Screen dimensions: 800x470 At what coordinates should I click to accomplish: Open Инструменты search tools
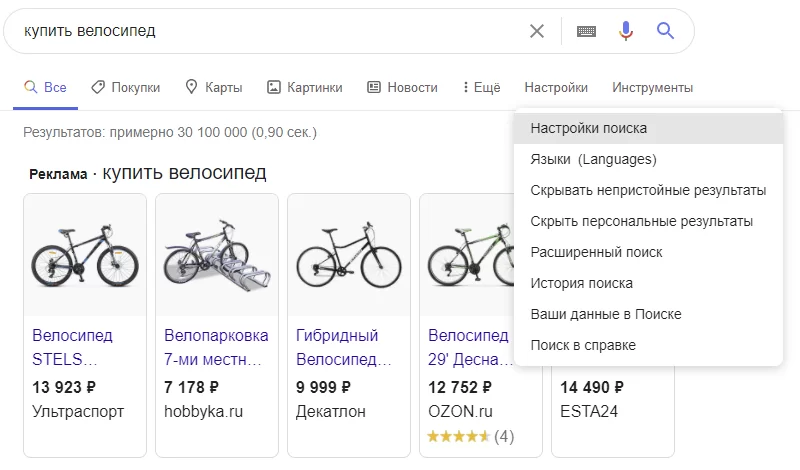[x=652, y=88]
